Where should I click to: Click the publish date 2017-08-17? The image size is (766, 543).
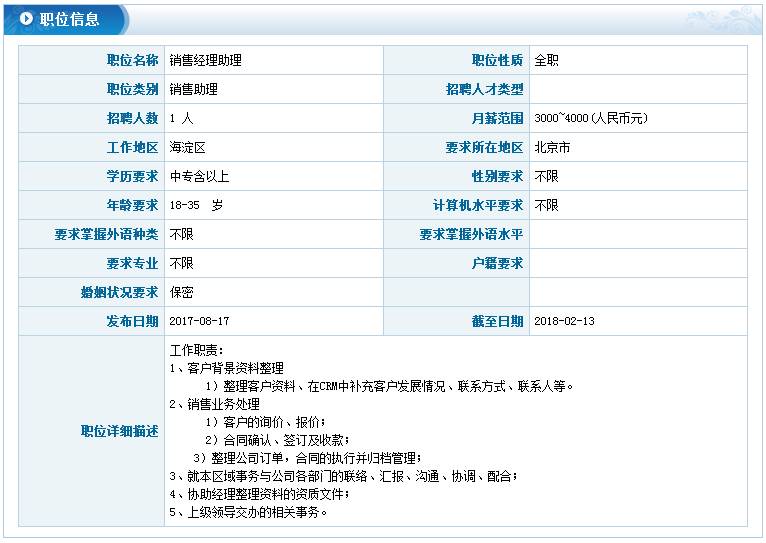coord(199,321)
